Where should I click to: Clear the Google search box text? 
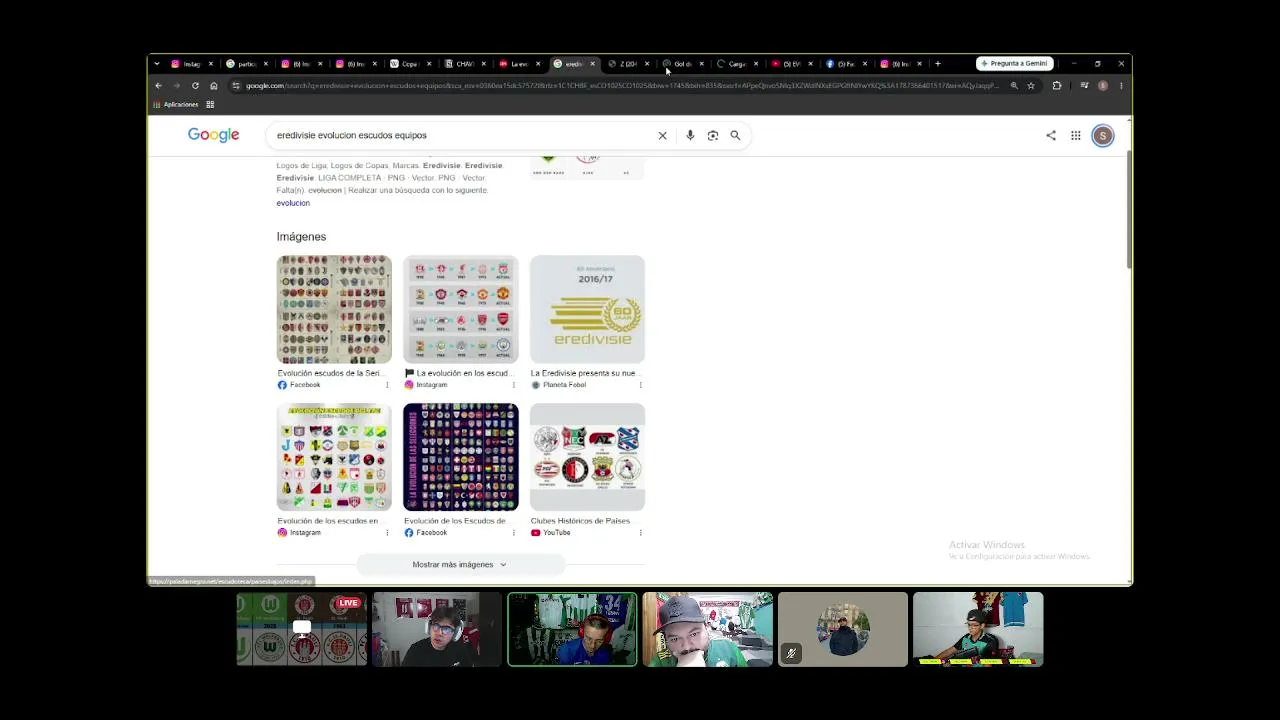click(x=662, y=136)
